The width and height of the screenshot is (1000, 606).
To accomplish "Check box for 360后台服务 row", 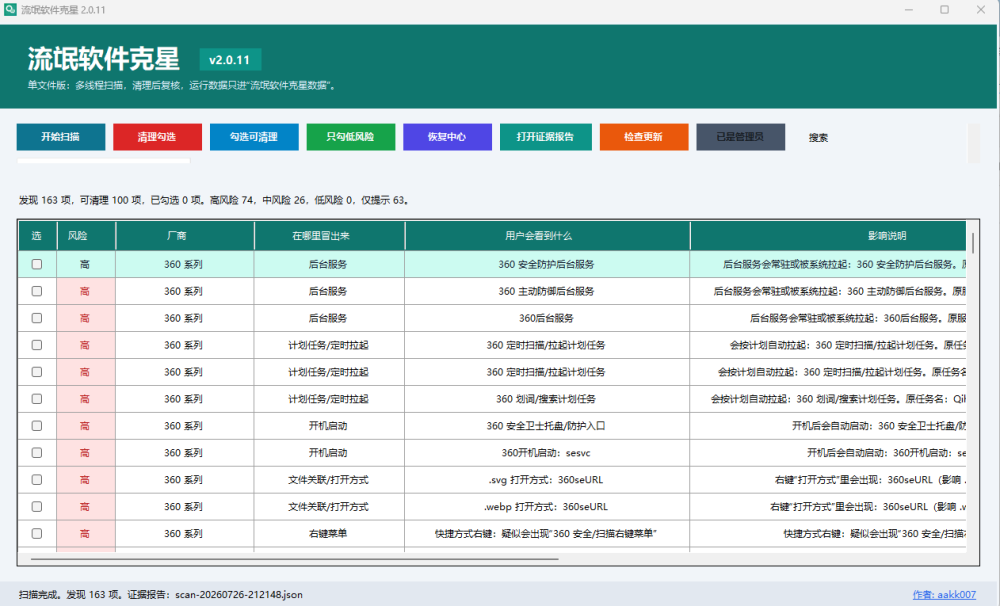I will [x=37, y=318].
